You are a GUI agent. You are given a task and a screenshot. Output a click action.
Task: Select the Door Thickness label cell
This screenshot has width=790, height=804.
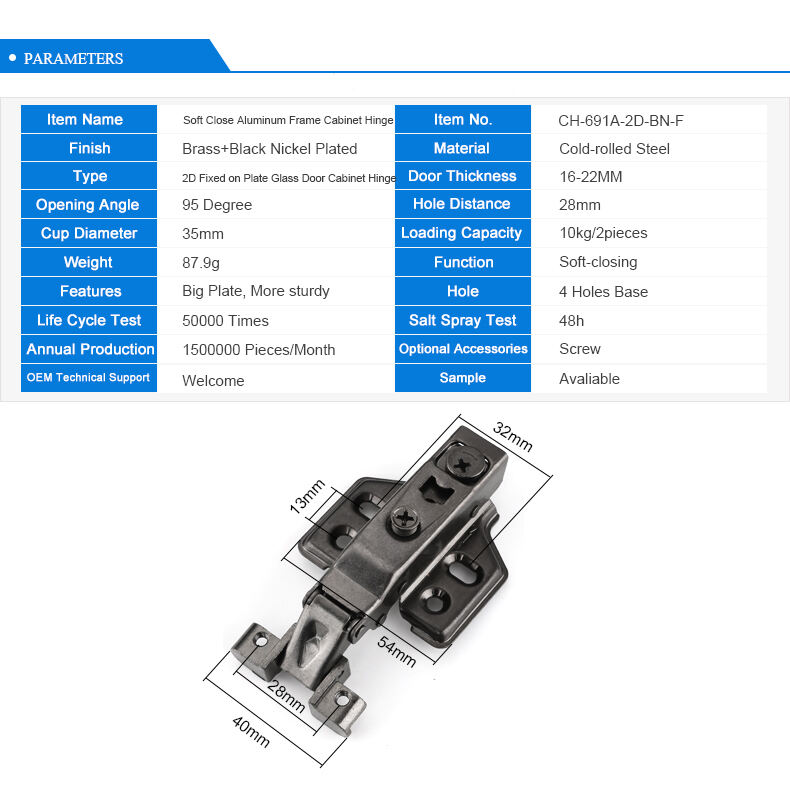462,176
